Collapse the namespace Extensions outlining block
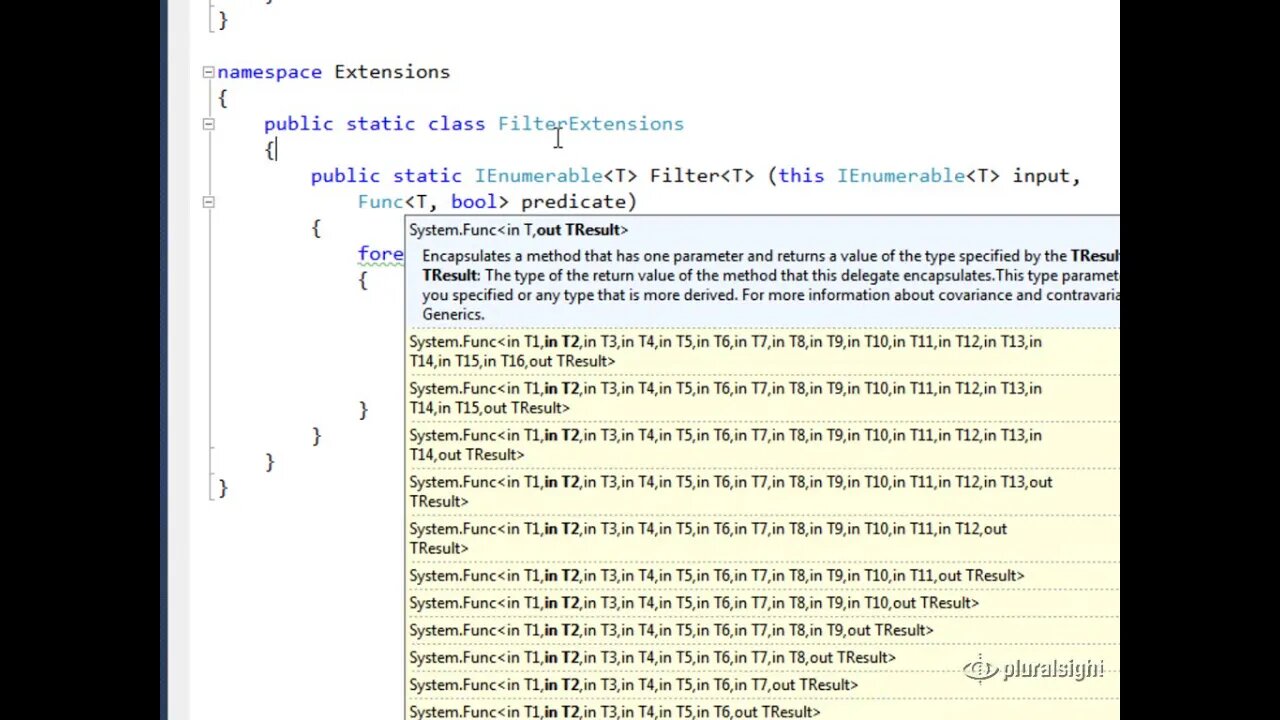The image size is (1280, 720). coord(208,72)
